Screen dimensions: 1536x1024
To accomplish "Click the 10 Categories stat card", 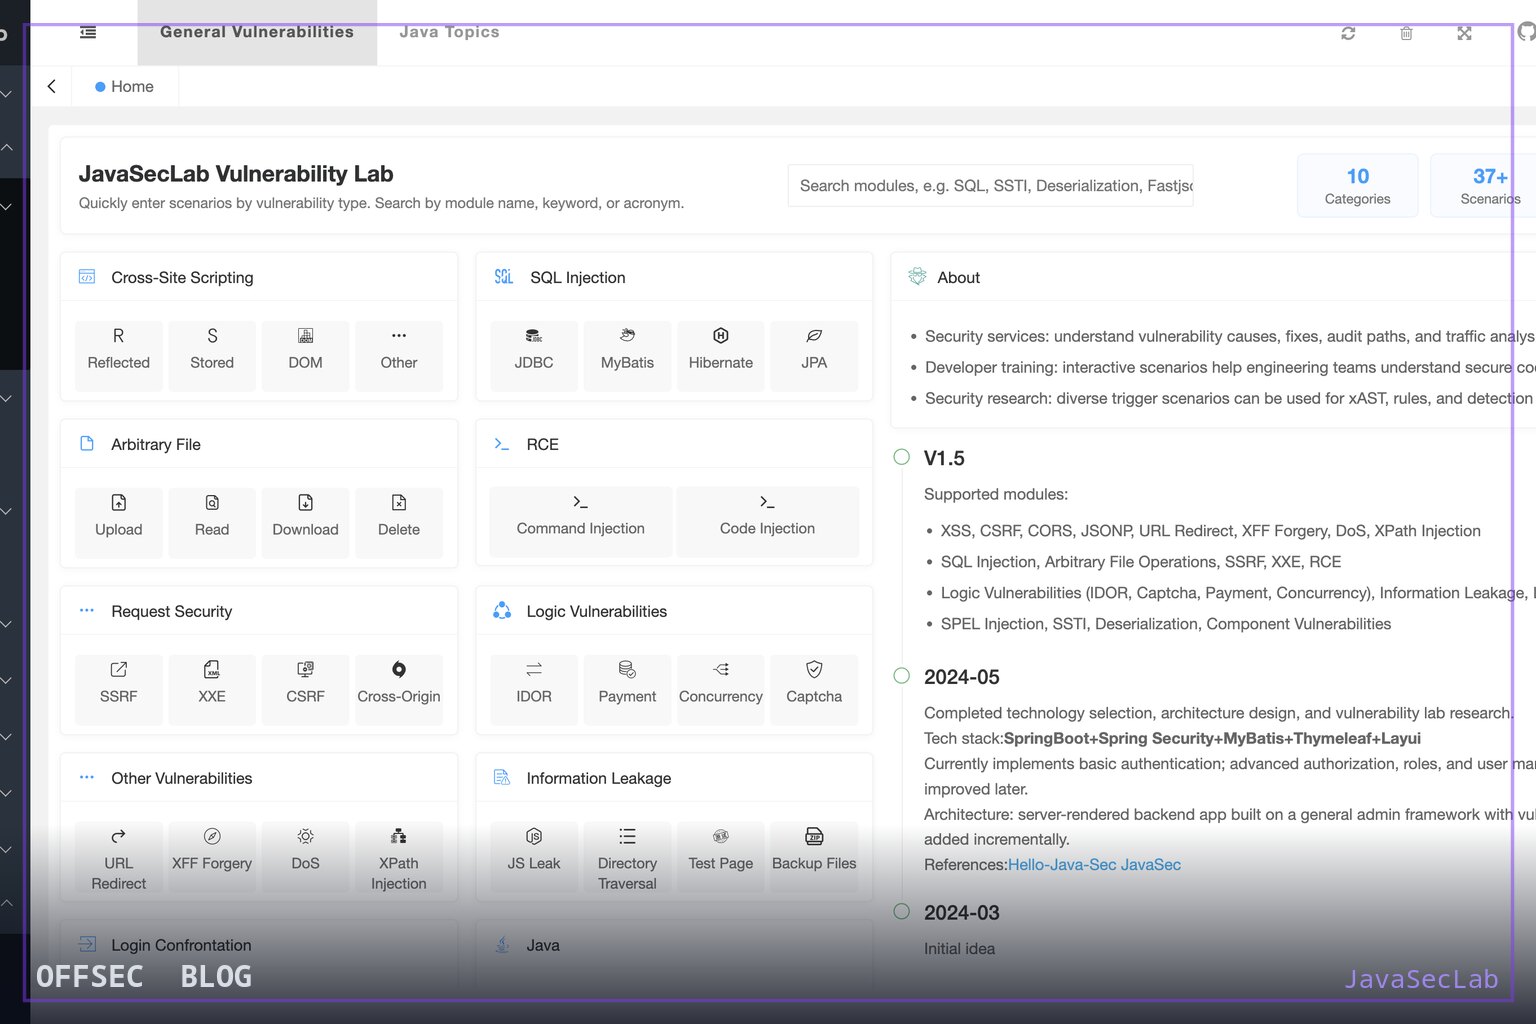I will [1357, 186].
